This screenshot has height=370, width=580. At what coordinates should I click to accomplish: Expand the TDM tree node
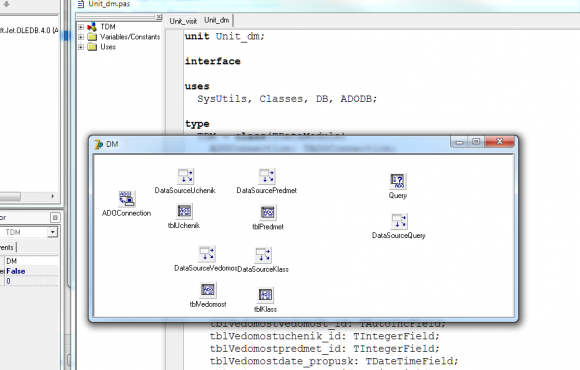tap(81, 27)
